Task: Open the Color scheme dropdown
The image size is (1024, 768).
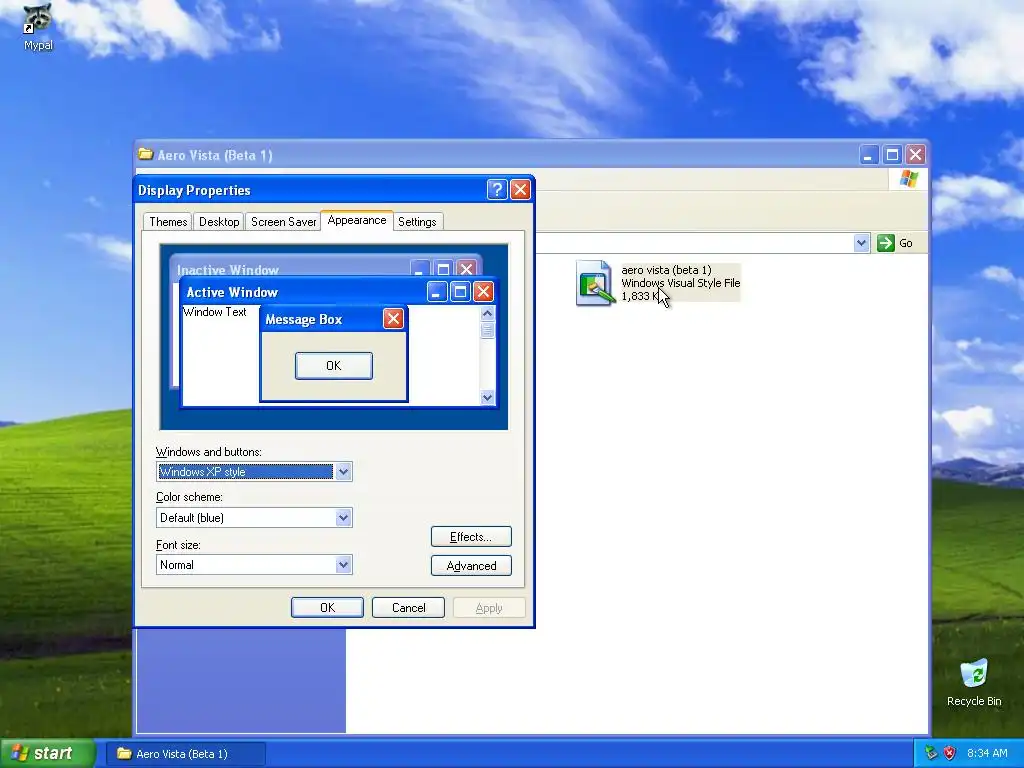Action: click(344, 518)
